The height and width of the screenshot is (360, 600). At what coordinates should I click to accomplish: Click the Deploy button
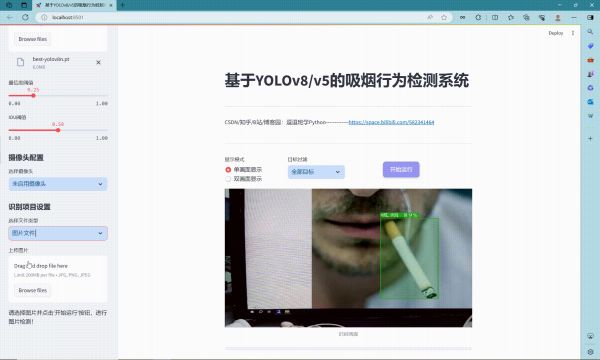point(556,33)
